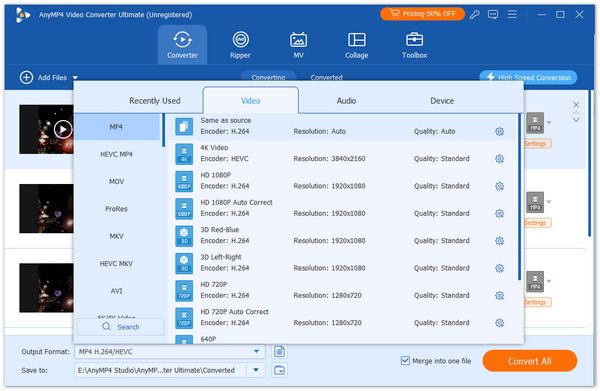The image size is (600, 391).
Task: Open settings gear for HD 720P
Action: click(499, 296)
